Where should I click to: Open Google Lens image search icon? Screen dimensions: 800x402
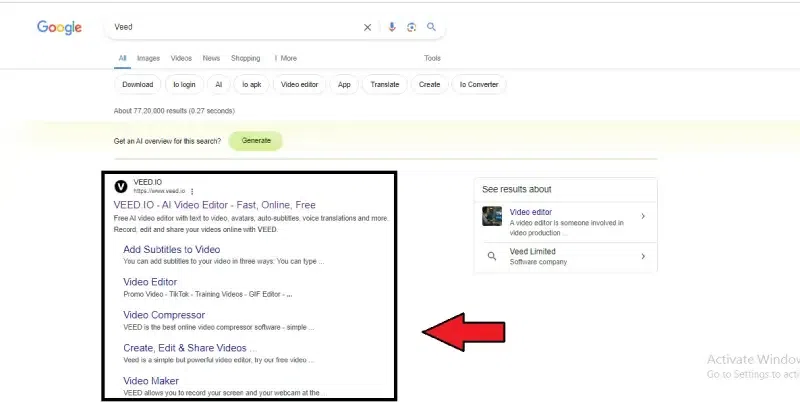(x=412, y=27)
